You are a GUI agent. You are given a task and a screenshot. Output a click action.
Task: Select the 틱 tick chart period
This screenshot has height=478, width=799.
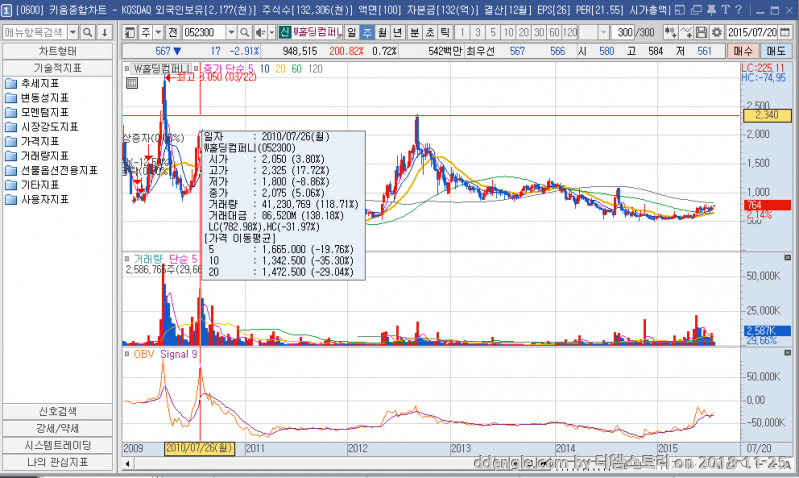click(x=445, y=33)
